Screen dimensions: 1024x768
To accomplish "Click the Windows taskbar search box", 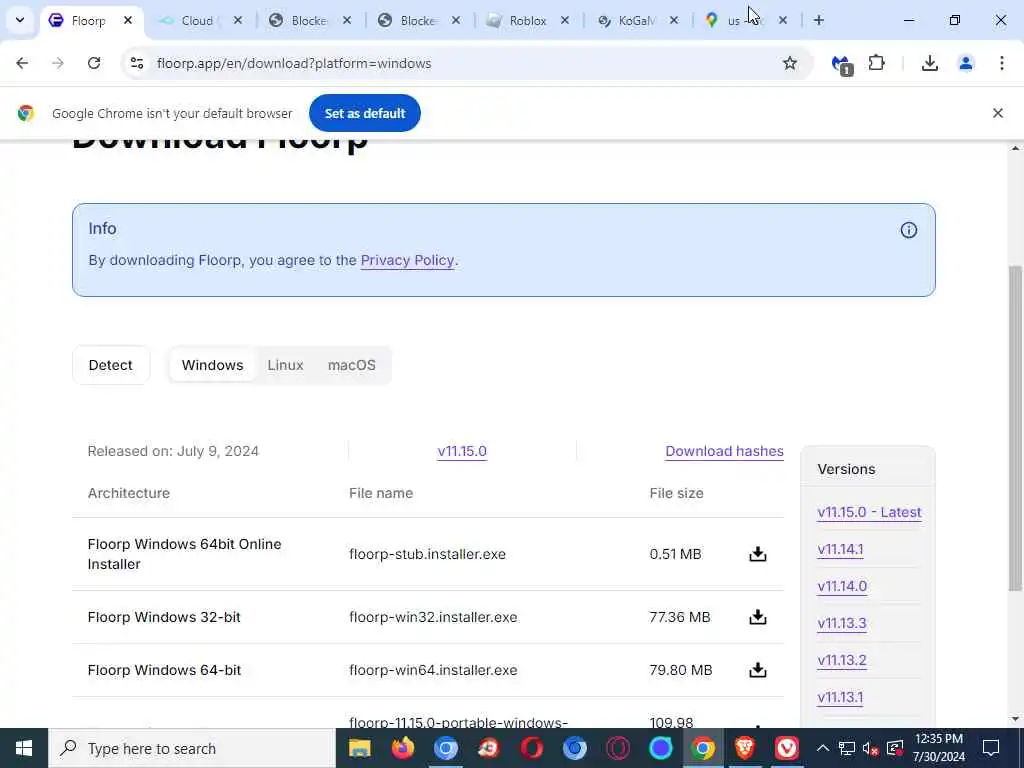I will pyautogui.click(x=192, y=748).
